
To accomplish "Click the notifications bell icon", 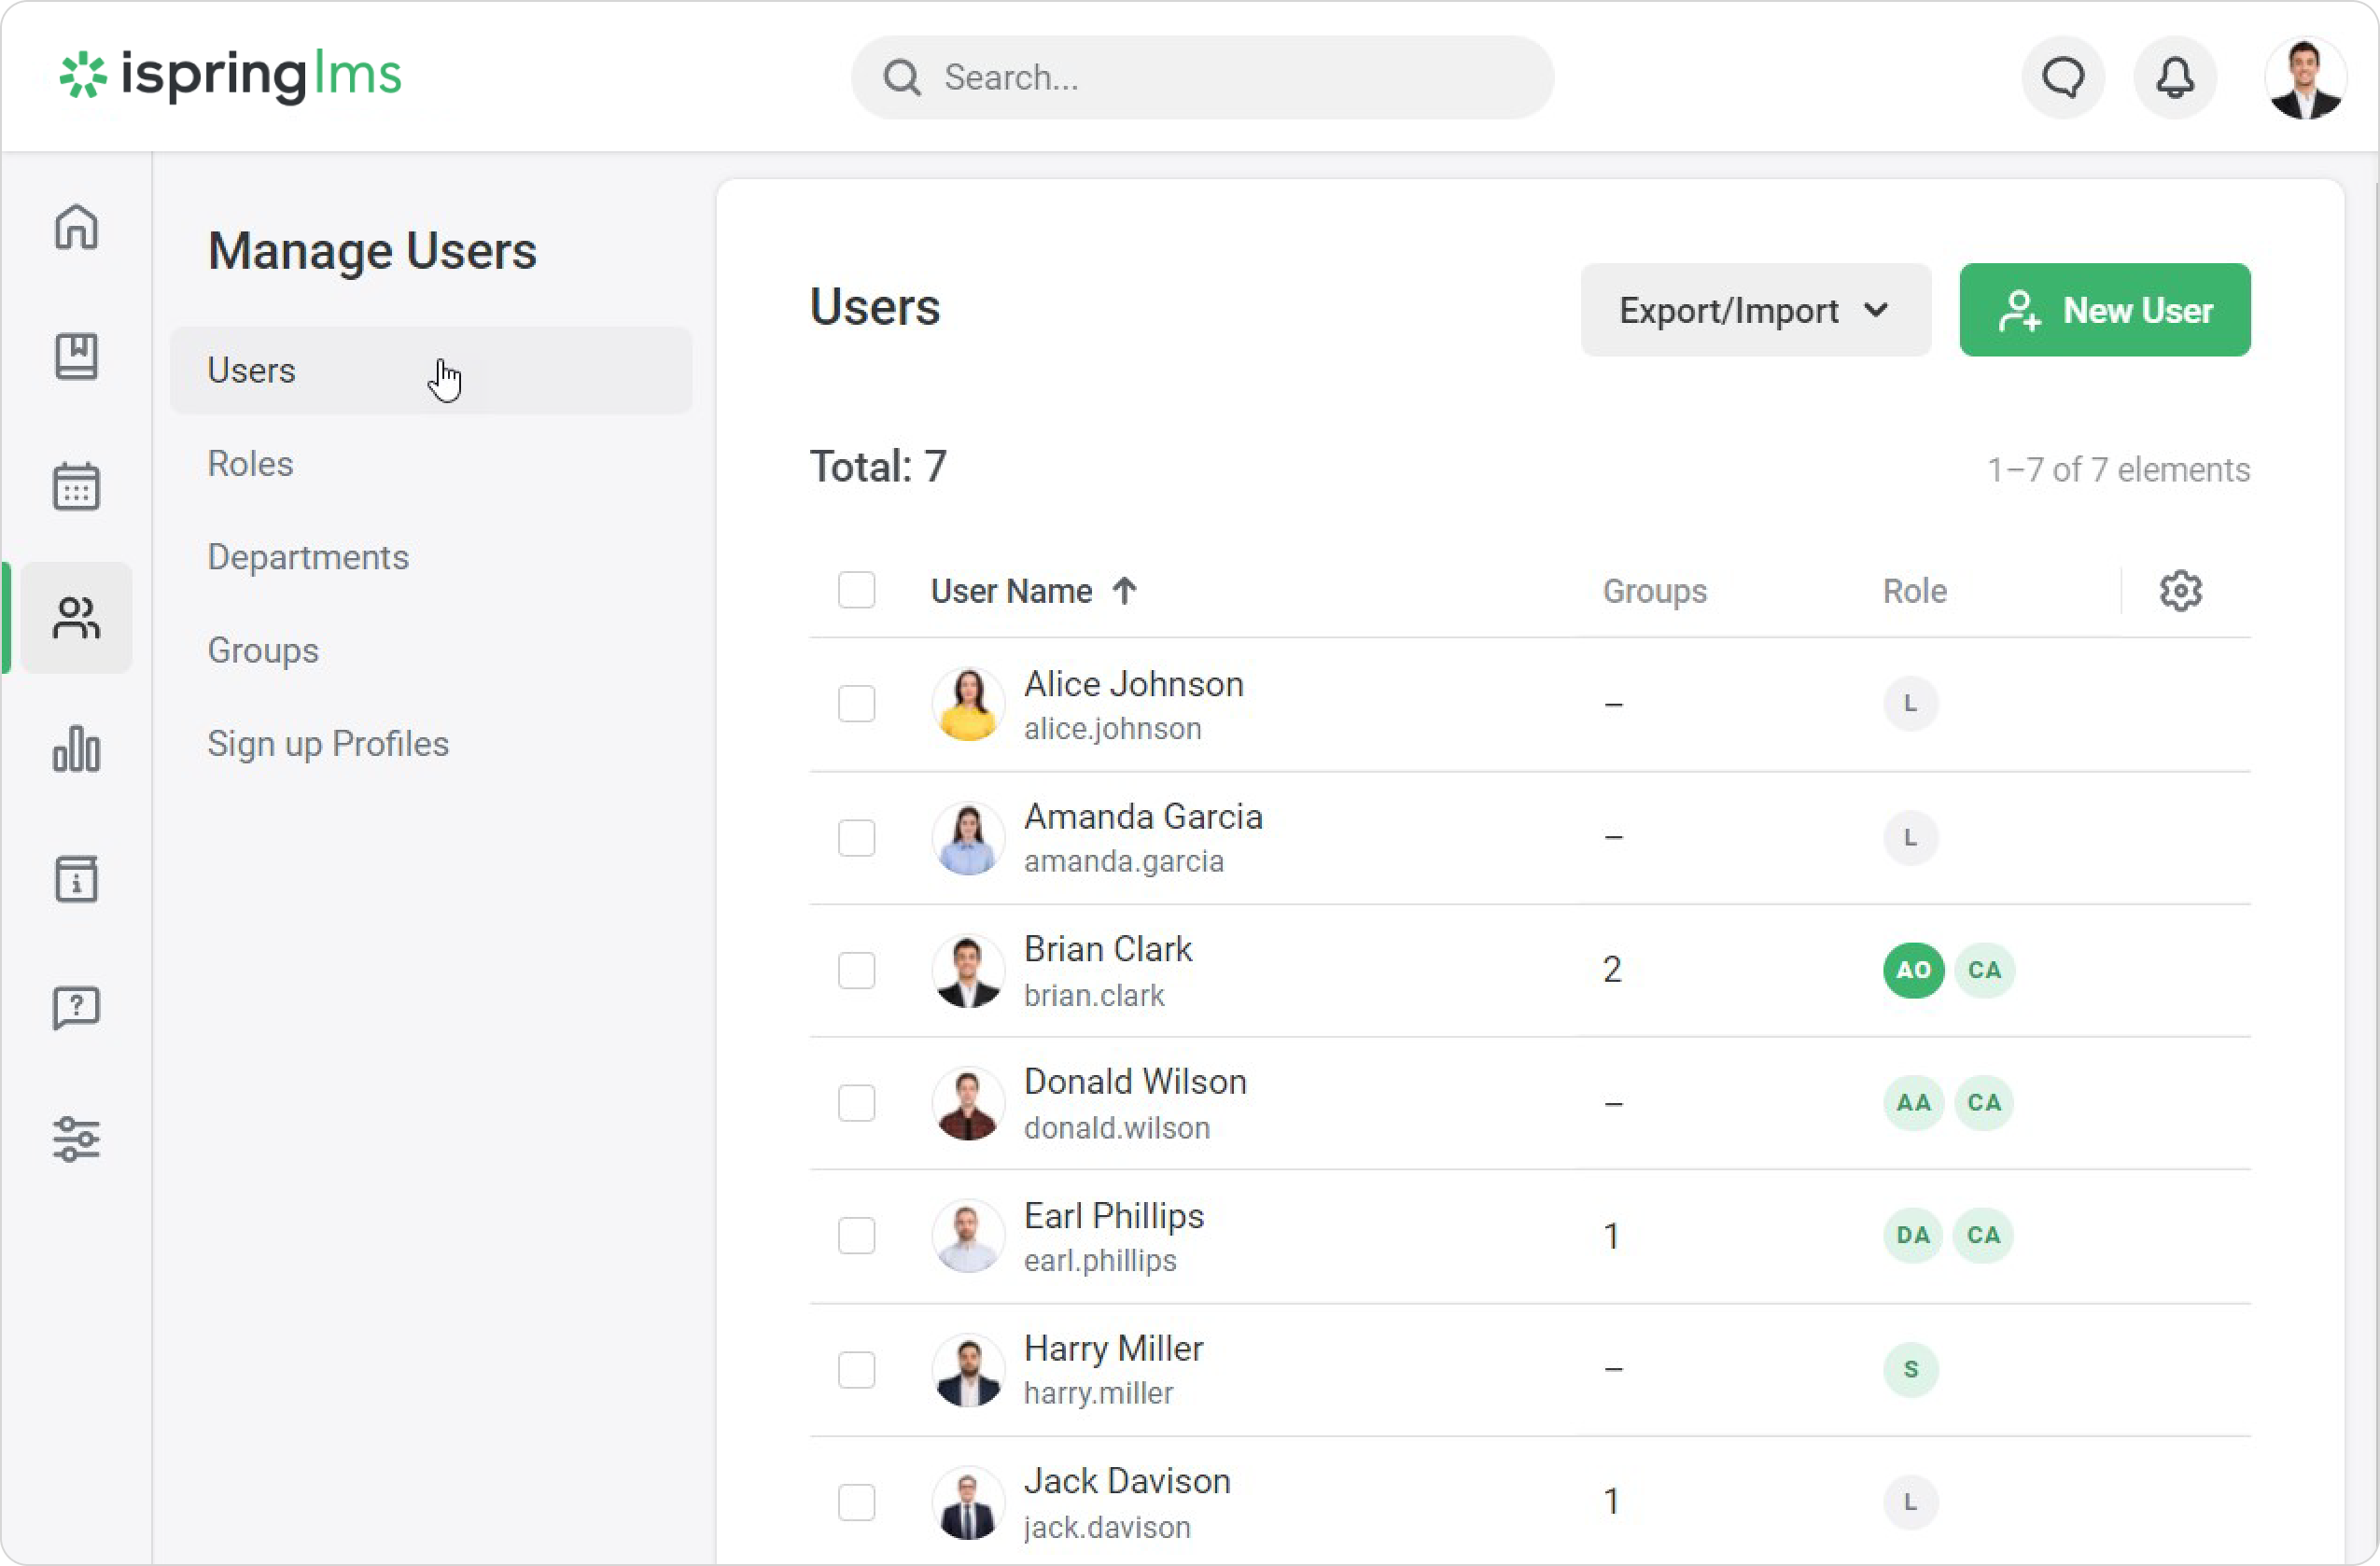I will (x=2174, y=78).
